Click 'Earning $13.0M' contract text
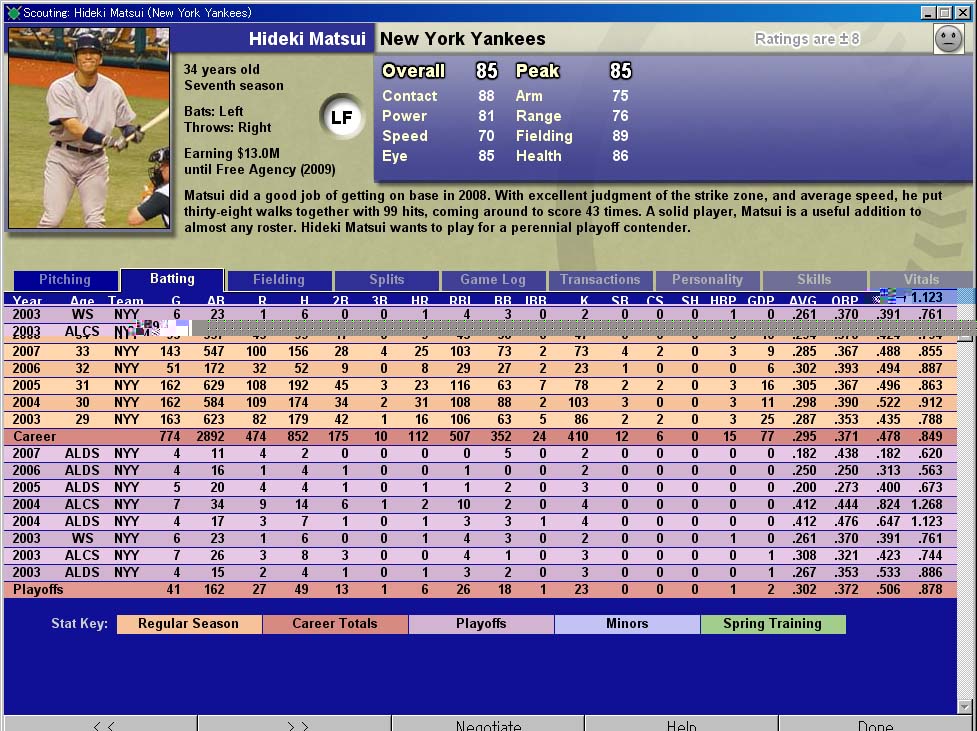The image size is (977, 731). click(x=232, y=153)
